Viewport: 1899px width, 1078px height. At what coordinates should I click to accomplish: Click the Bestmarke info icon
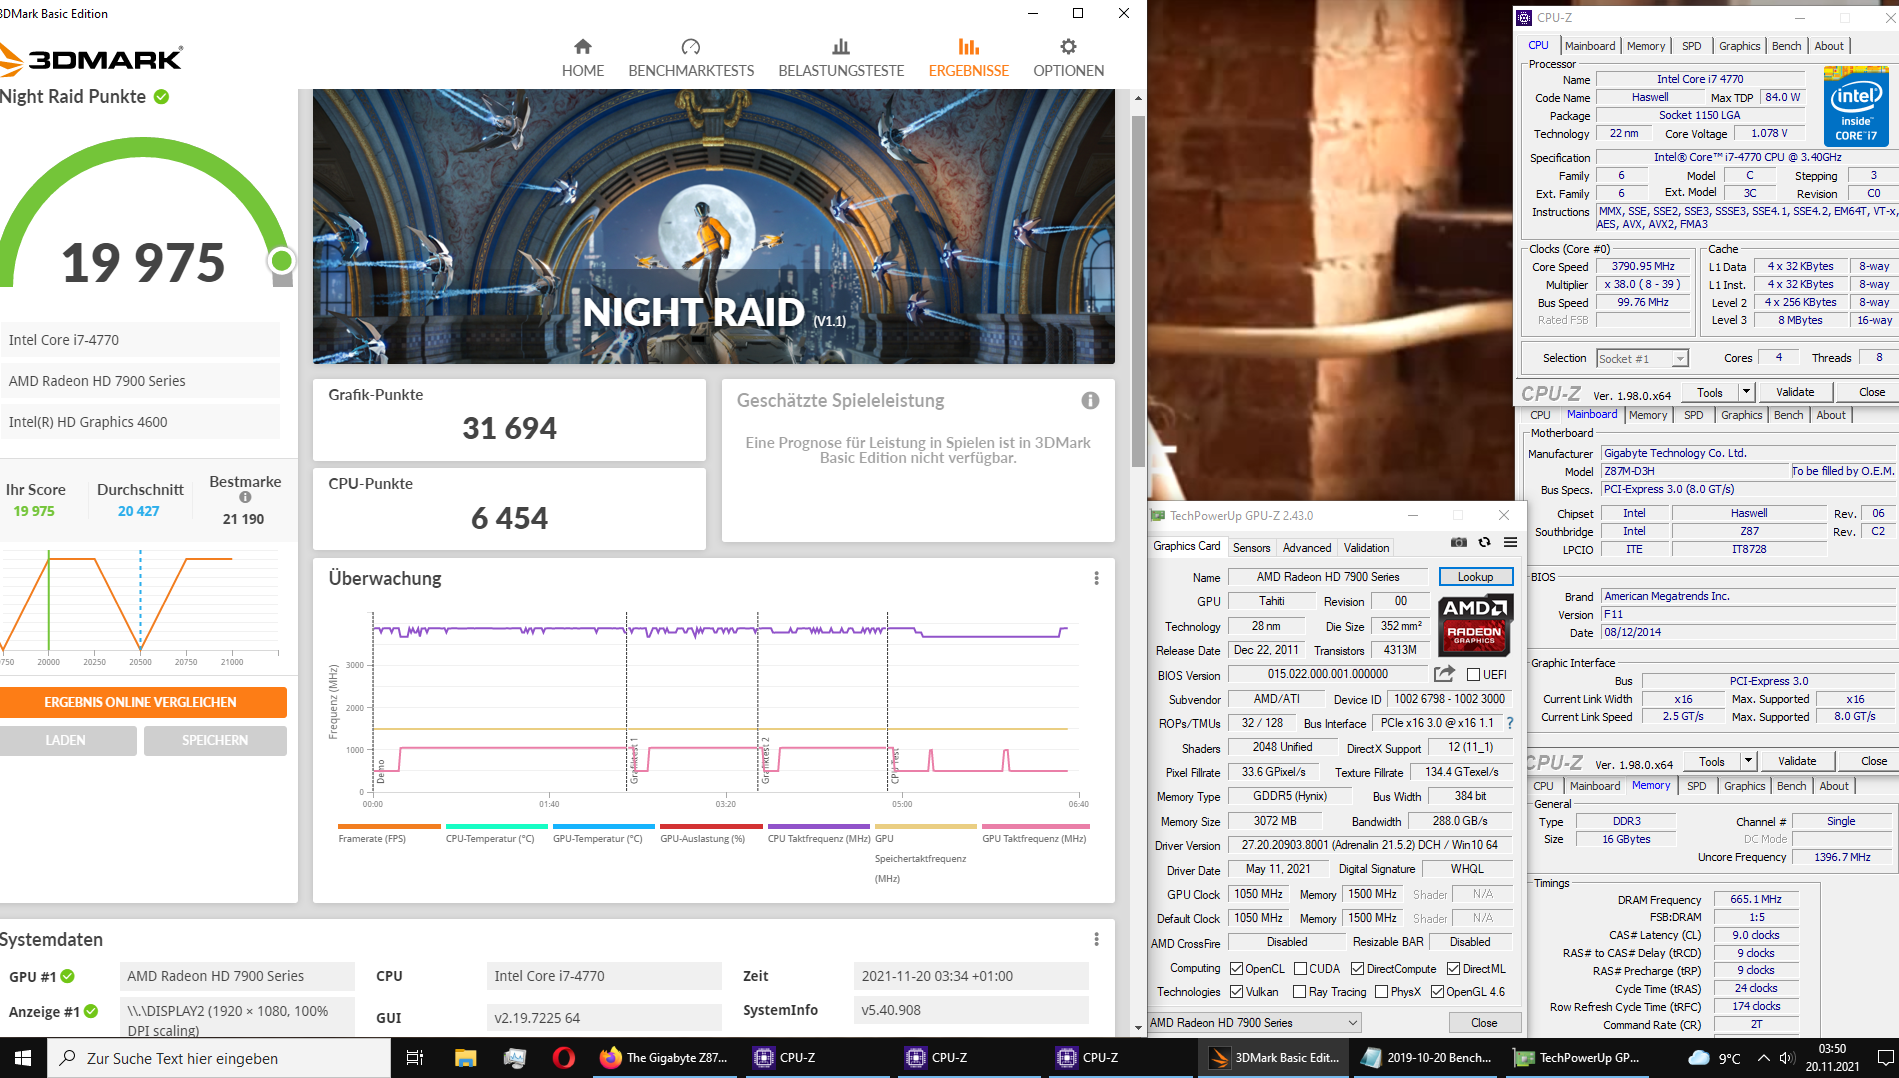coord(245,497)
